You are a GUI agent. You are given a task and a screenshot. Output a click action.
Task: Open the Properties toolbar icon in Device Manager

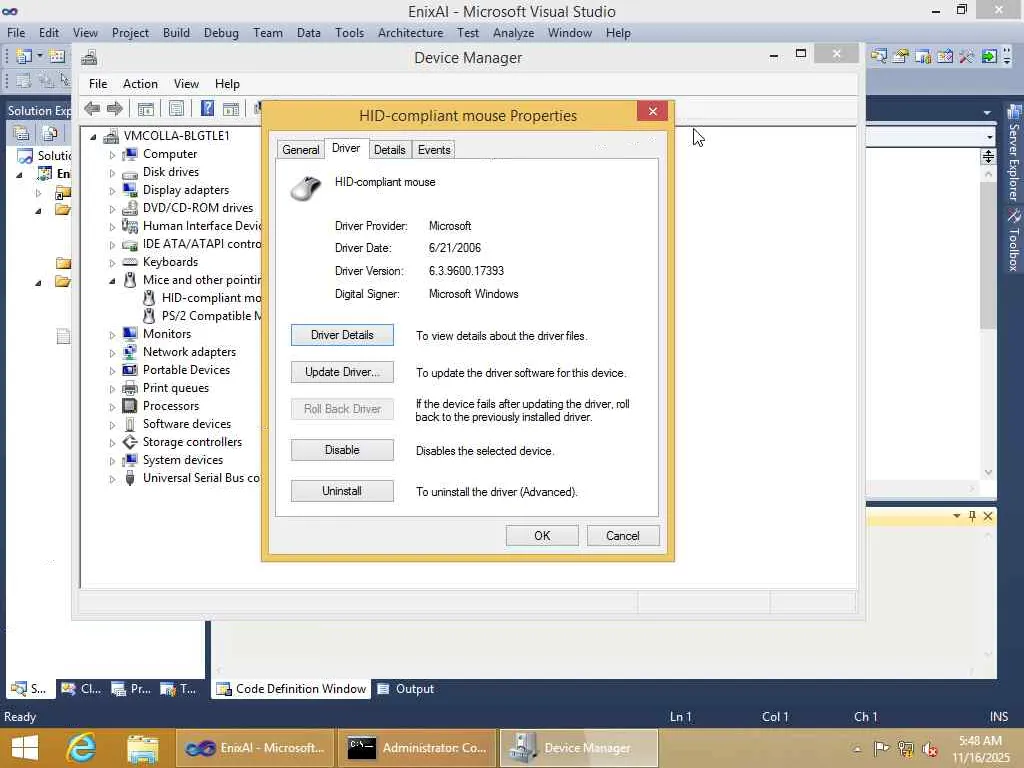click(176, 108)
